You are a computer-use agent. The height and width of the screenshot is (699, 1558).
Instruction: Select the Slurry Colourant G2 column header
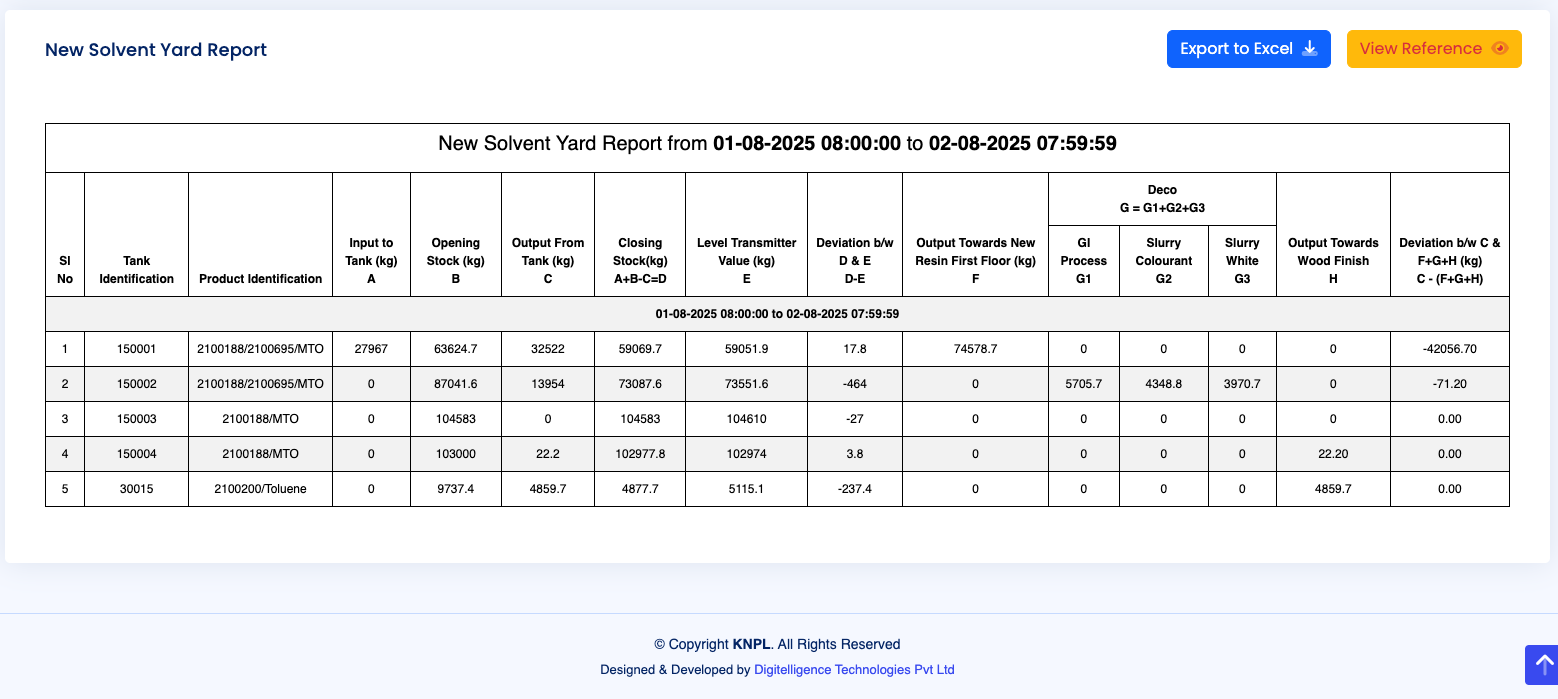tap(1163, 261)
